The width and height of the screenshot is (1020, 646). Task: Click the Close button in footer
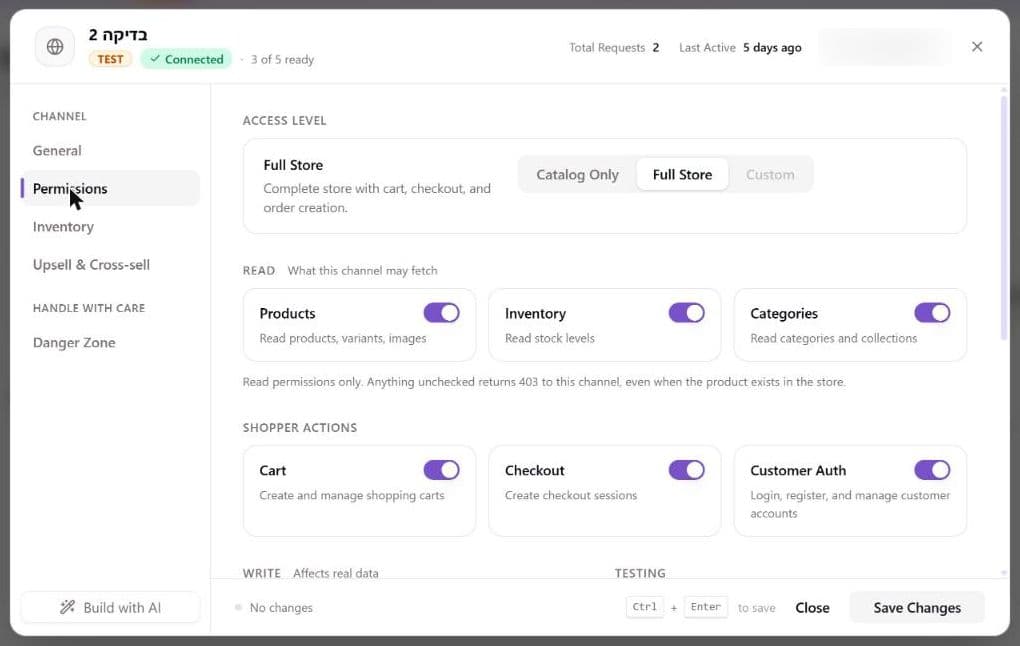point(812,608)
